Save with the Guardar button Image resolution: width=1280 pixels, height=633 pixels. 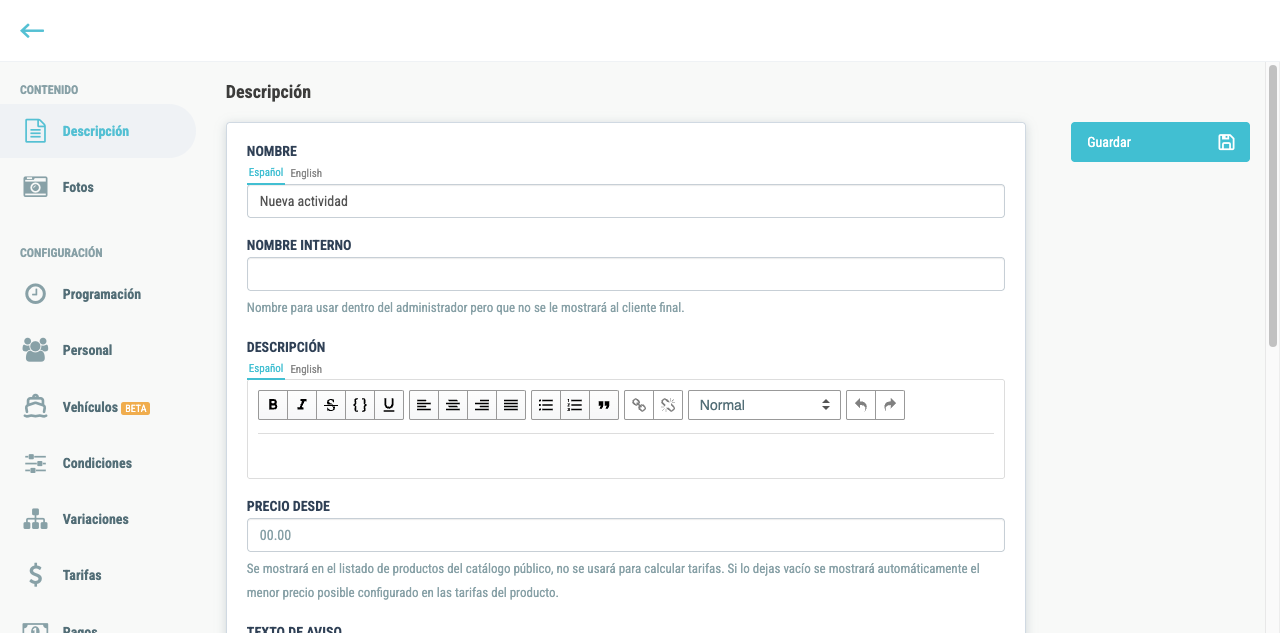point(1160,142)
